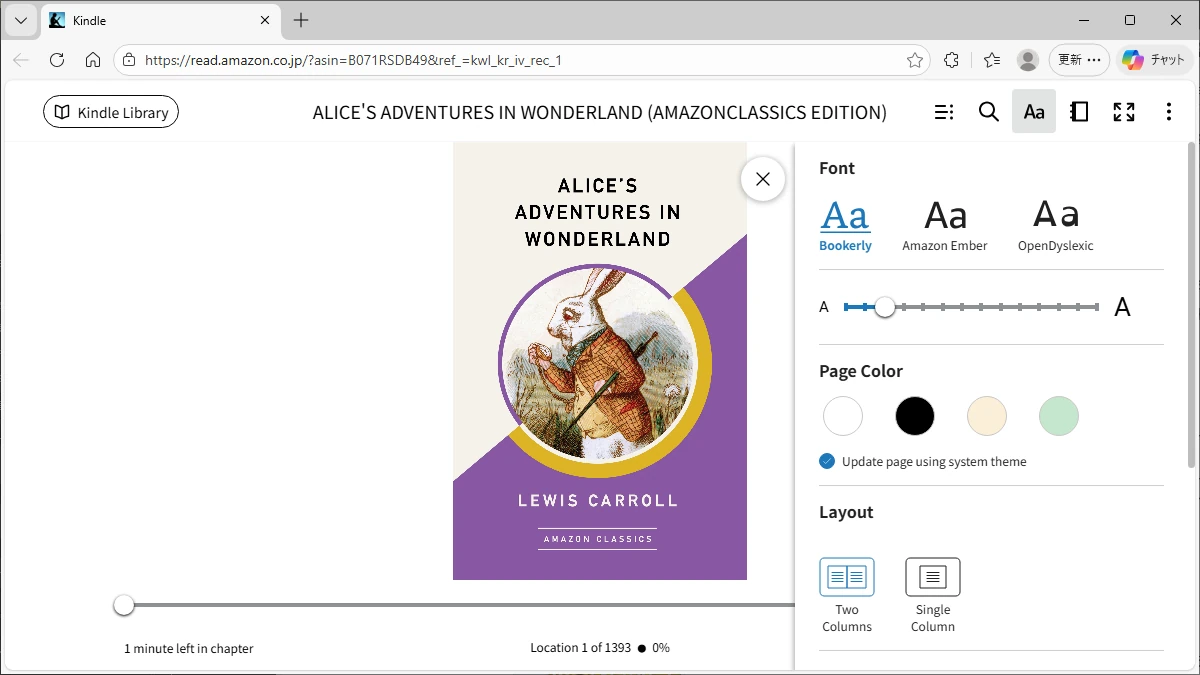Enter full screen reading mode
The height and width of the screenshot is (675, 1200).
click(x=1124, y=112)
